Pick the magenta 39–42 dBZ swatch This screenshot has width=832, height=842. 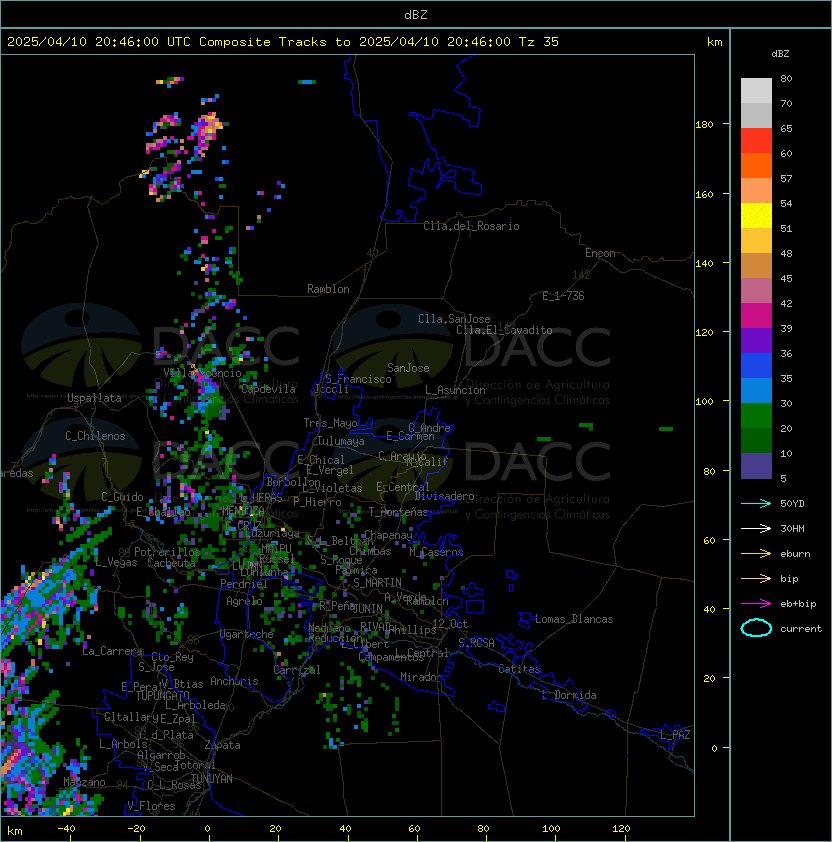(x=756, y=316)
